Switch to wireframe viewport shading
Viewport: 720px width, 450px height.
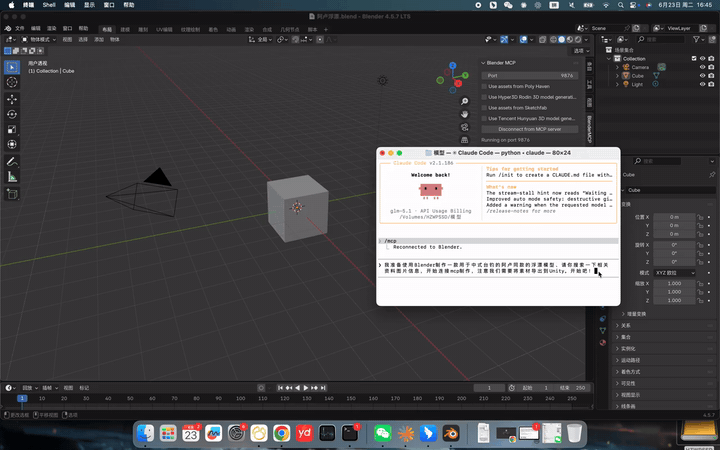coord(554,39)
